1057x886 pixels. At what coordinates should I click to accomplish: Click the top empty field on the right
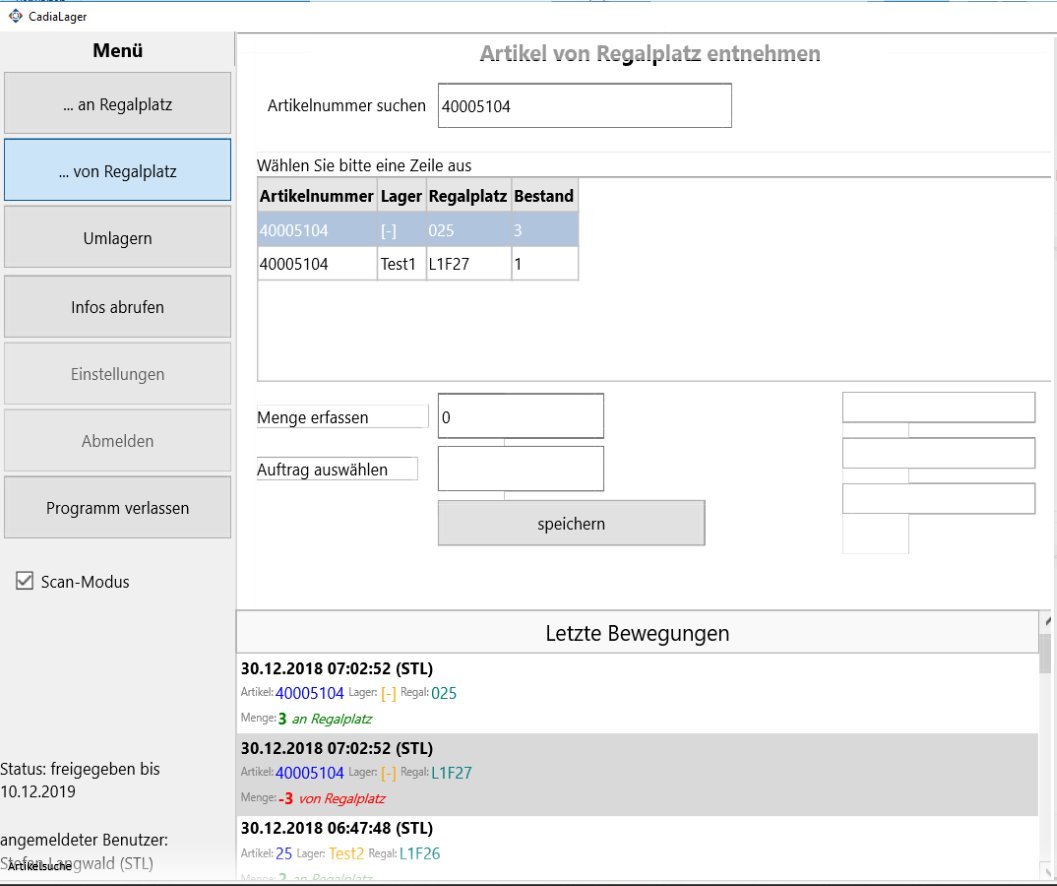(x=938, y=408)
